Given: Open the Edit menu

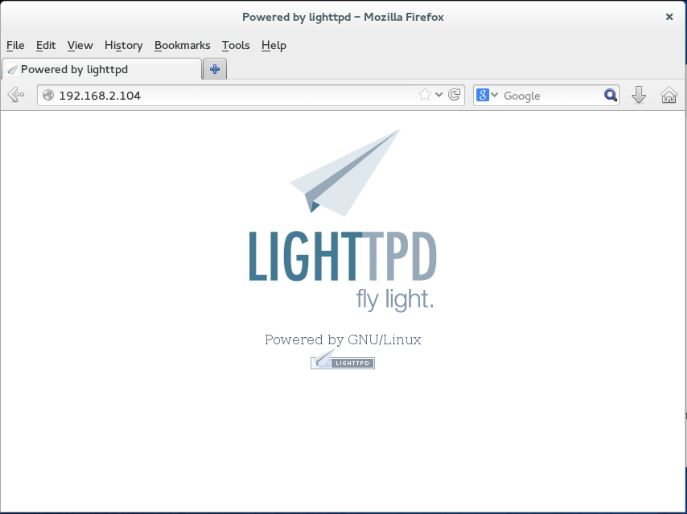Looking at the screenshot, I should point(46,45).
